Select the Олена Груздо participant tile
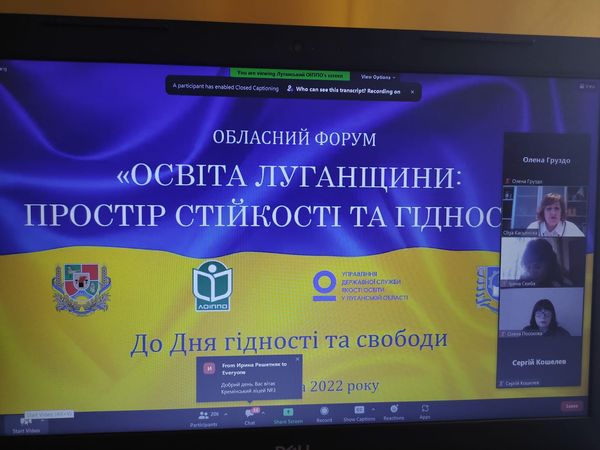 pos(546,159)
